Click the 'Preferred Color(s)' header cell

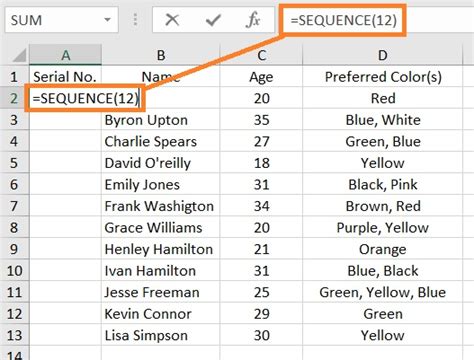click(x=383, y=77)
